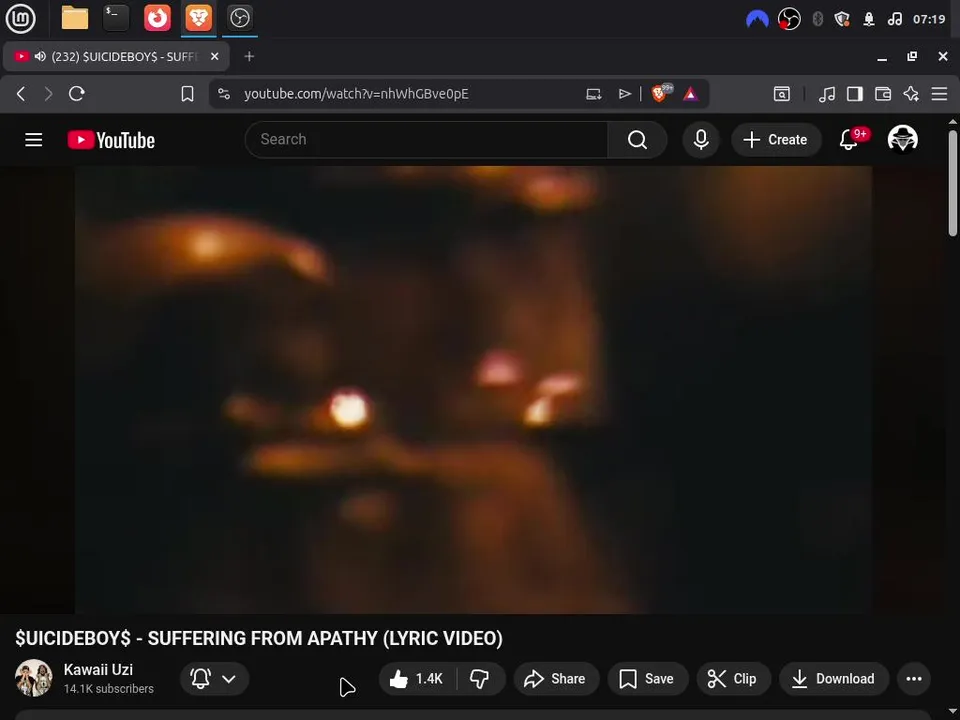960x720 pixels.
Task: Open the Brave Rewards triangle icon
Action: [691, 94]
